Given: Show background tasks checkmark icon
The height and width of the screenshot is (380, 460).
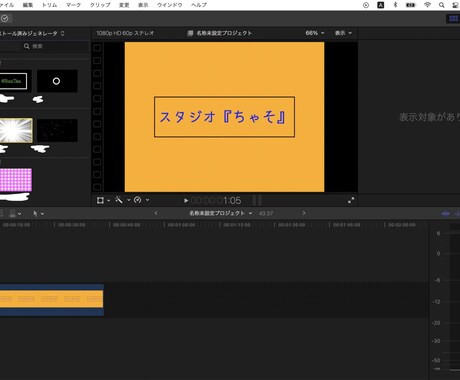Looking at the screenshot, I should 5,19.
